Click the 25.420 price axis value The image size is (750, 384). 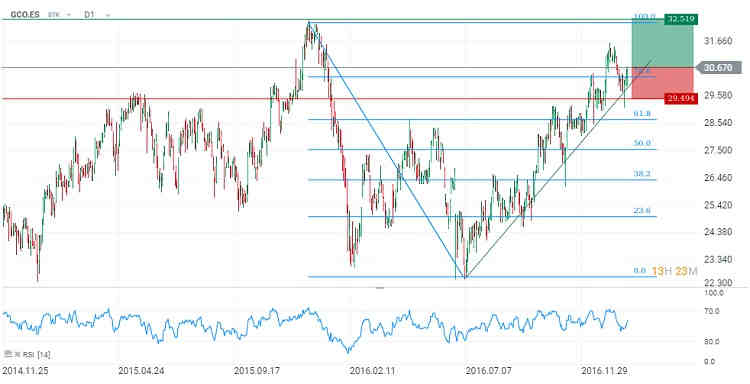[718, 205]
